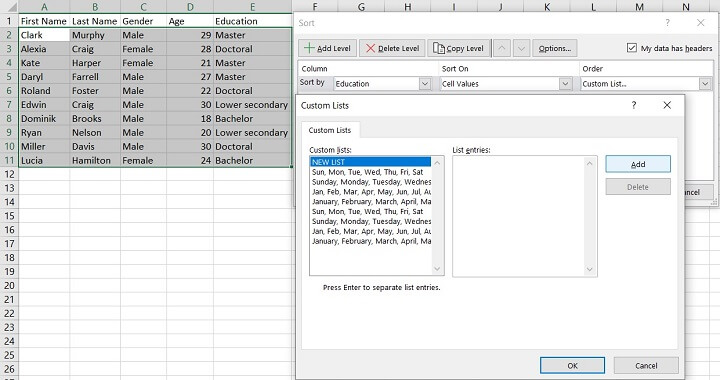Click cell containing Roland
This screenshot has height=380, width=720.
point(44,91)
